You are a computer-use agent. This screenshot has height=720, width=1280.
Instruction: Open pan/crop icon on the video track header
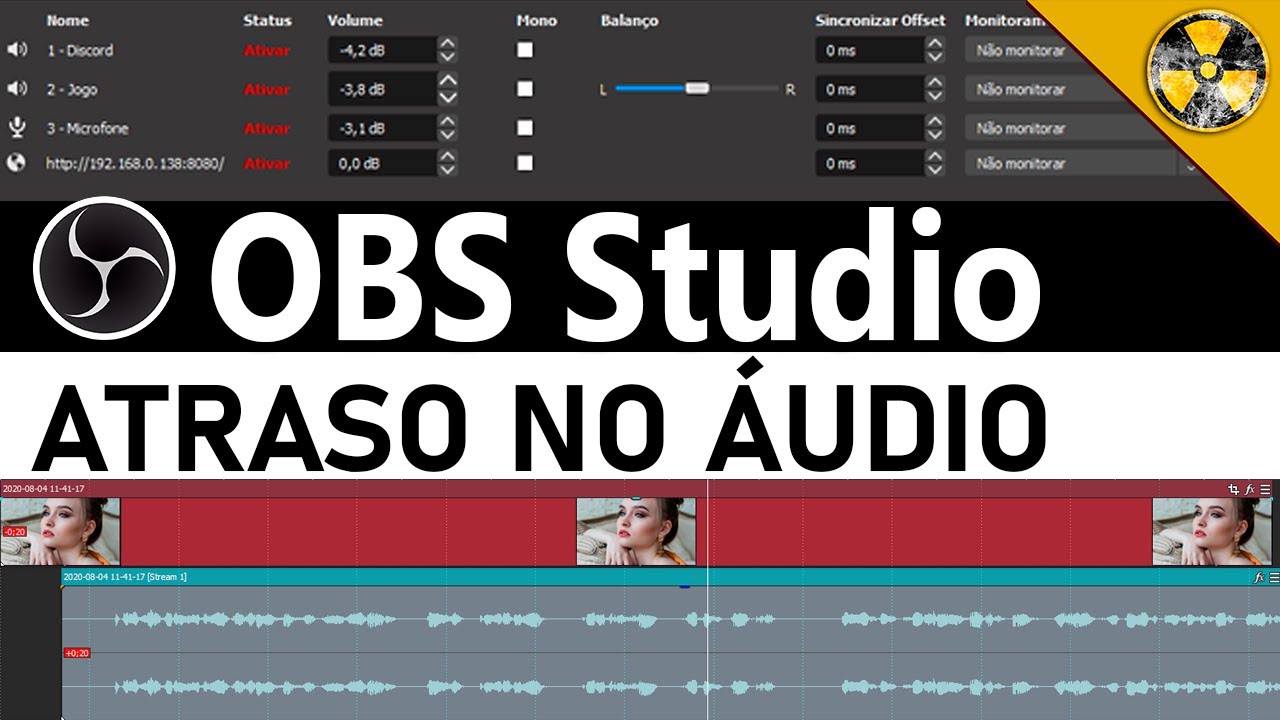point(1234,489)
